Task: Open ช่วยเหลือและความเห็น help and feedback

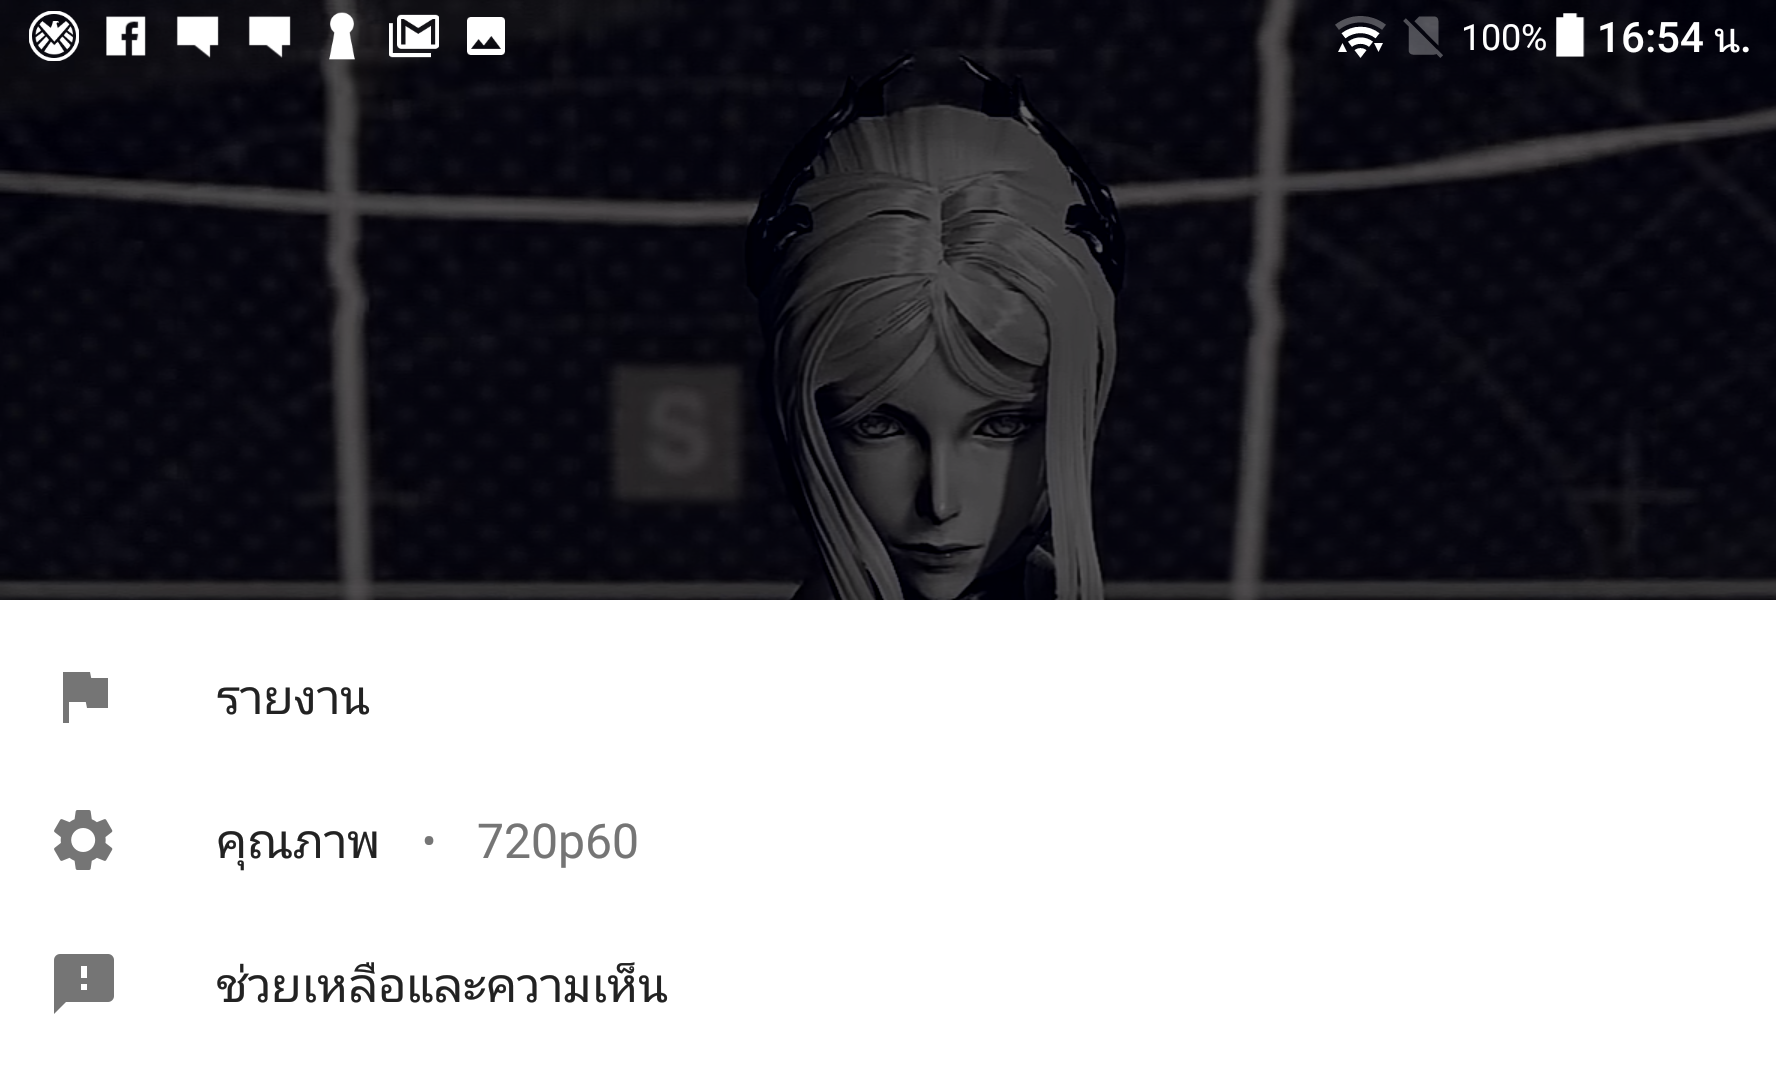Action: (x=888, y=985)
